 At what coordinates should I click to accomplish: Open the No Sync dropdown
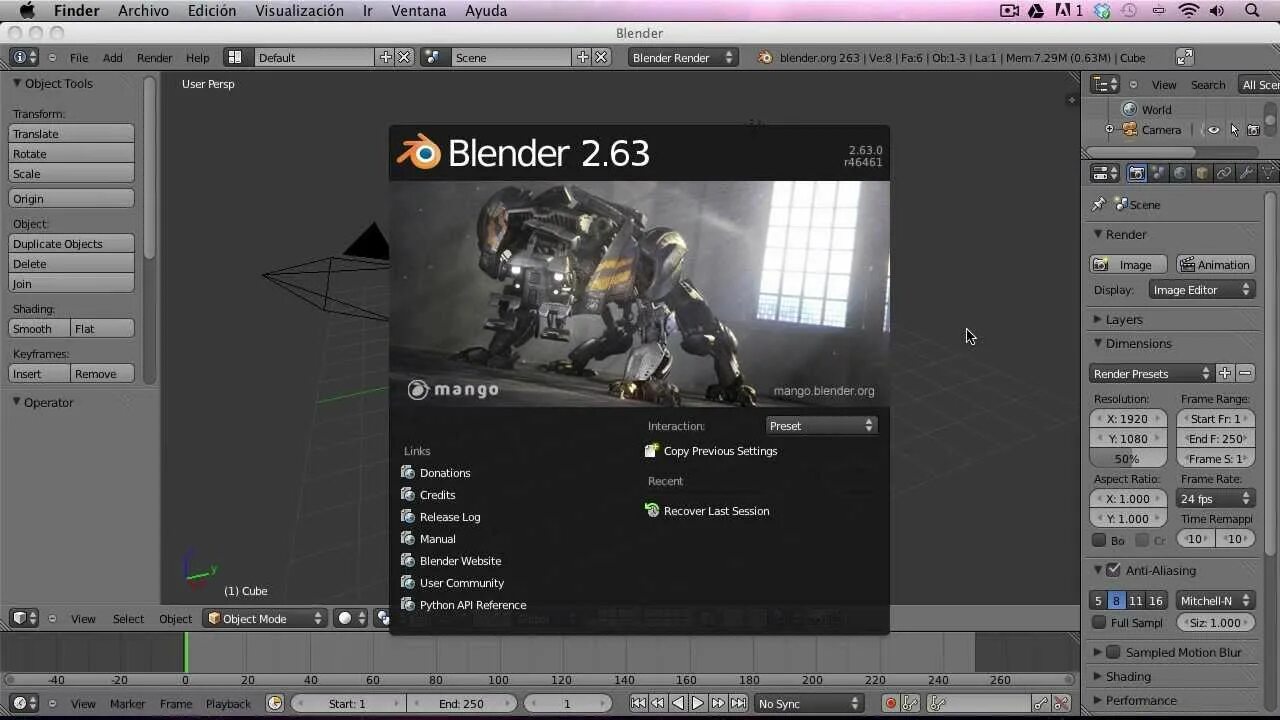pyautogui.click(x=810, y=704)
